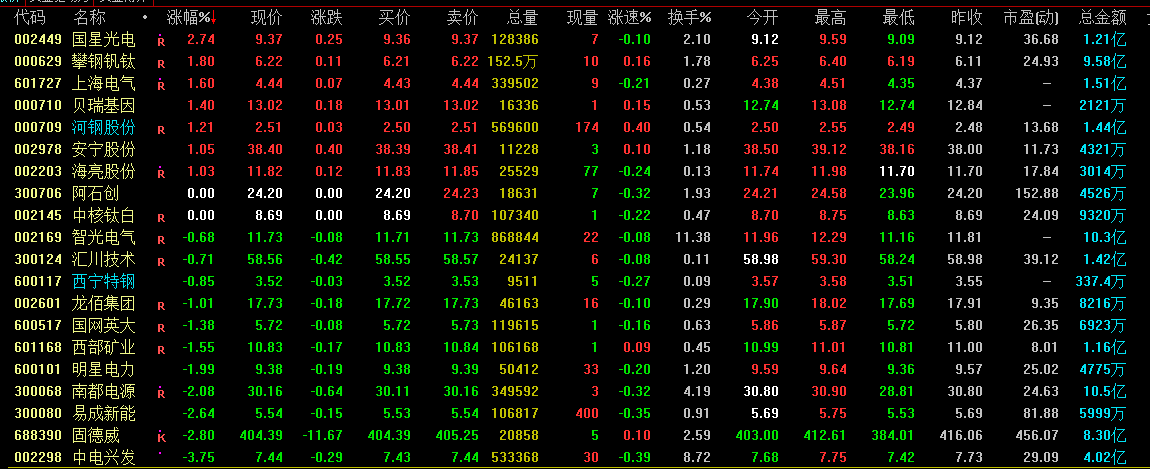The image size is (1150, 469).
Task: Click the 总金额 column header
Action: pos(1102,18)
